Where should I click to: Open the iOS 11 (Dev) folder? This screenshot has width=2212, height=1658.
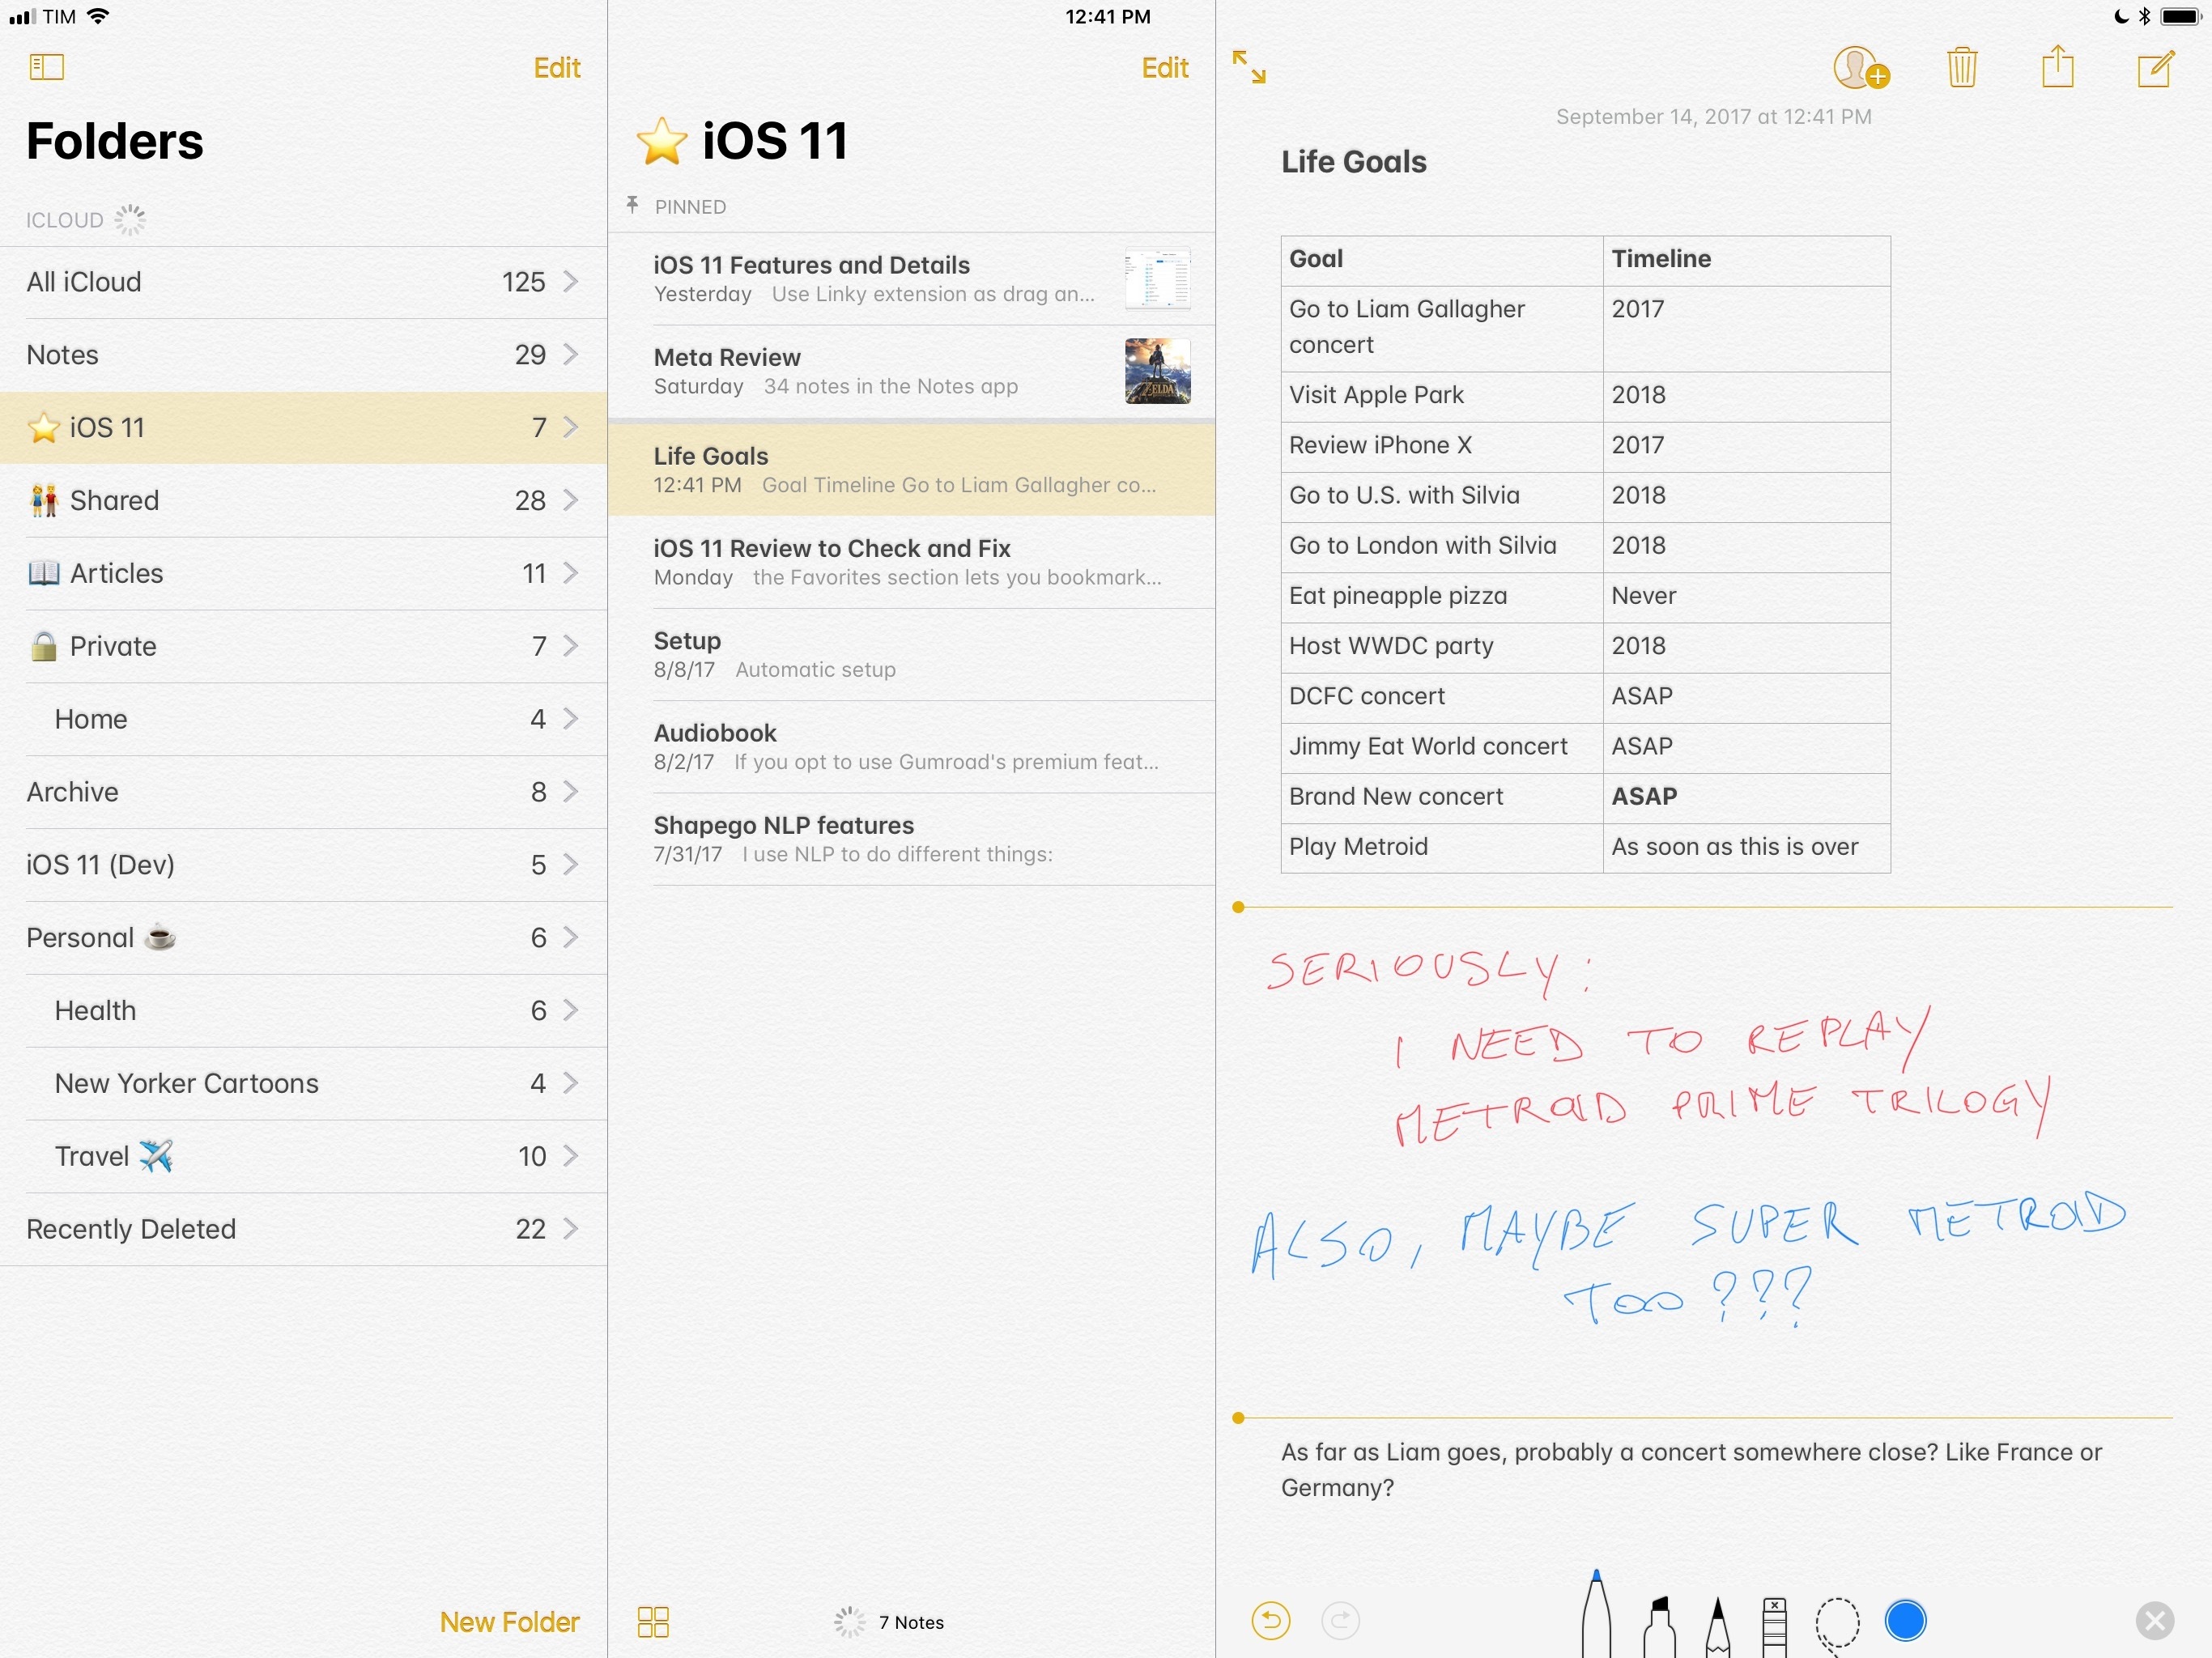[x=303, y=865]
